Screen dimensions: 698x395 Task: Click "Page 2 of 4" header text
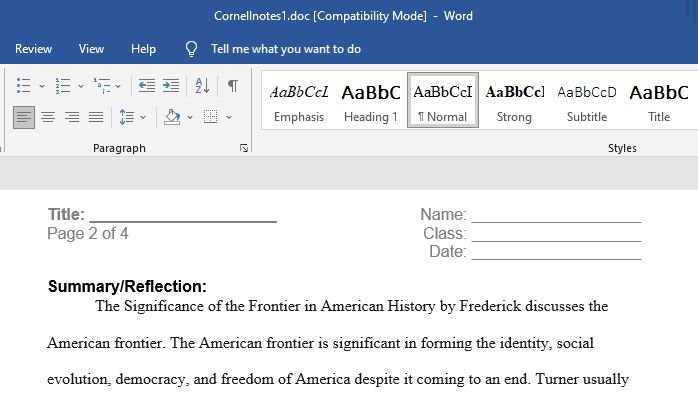click(x=88, y=233)
